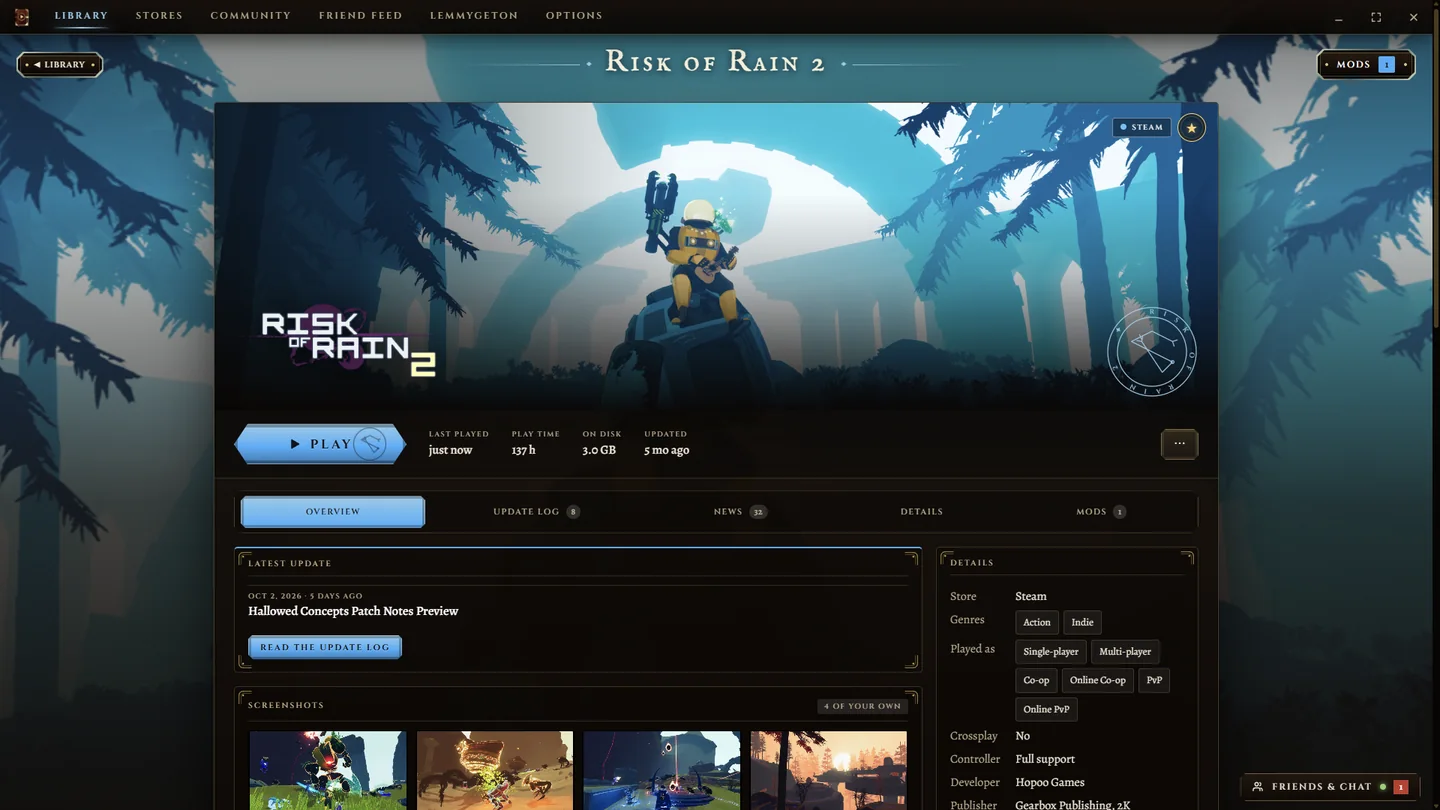Open the Community menu
The image size is (1440, 810).
[251, 16]
